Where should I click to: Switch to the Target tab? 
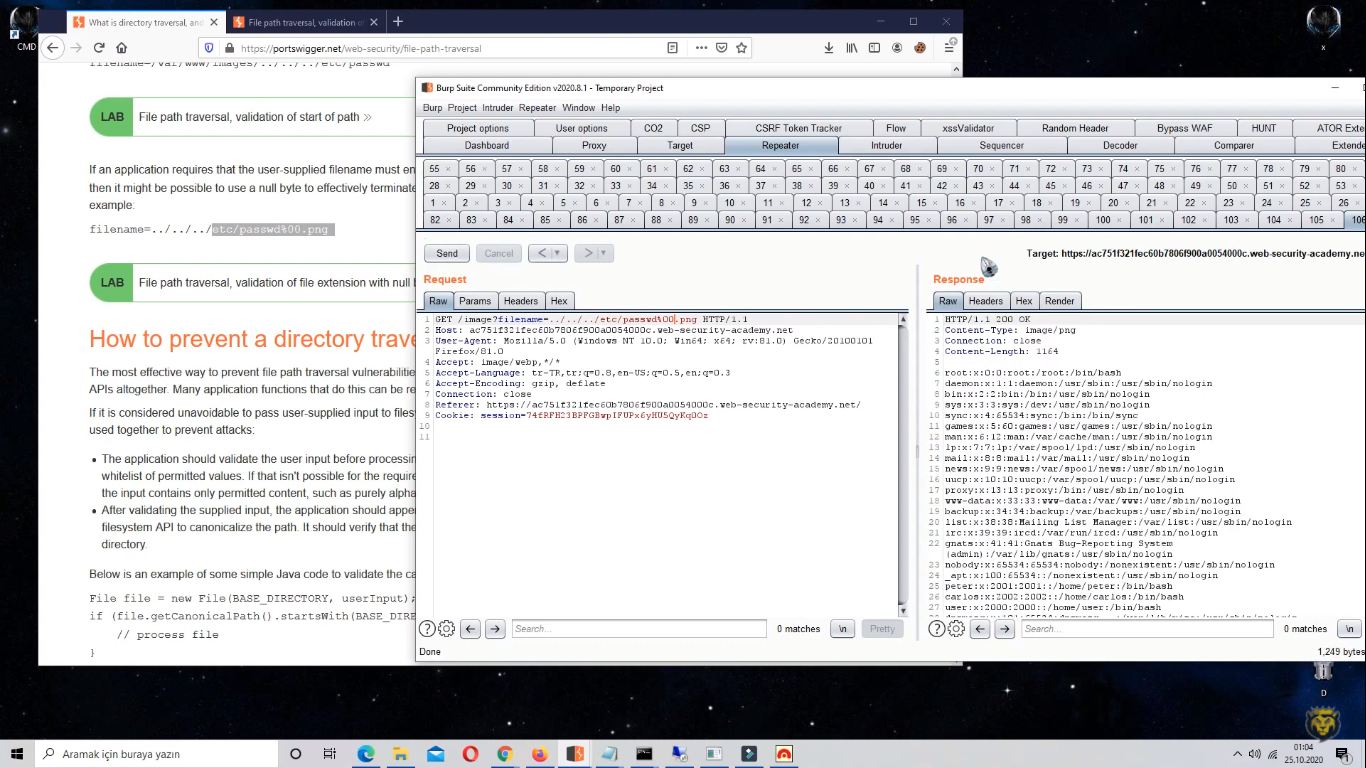pos(680,146)
